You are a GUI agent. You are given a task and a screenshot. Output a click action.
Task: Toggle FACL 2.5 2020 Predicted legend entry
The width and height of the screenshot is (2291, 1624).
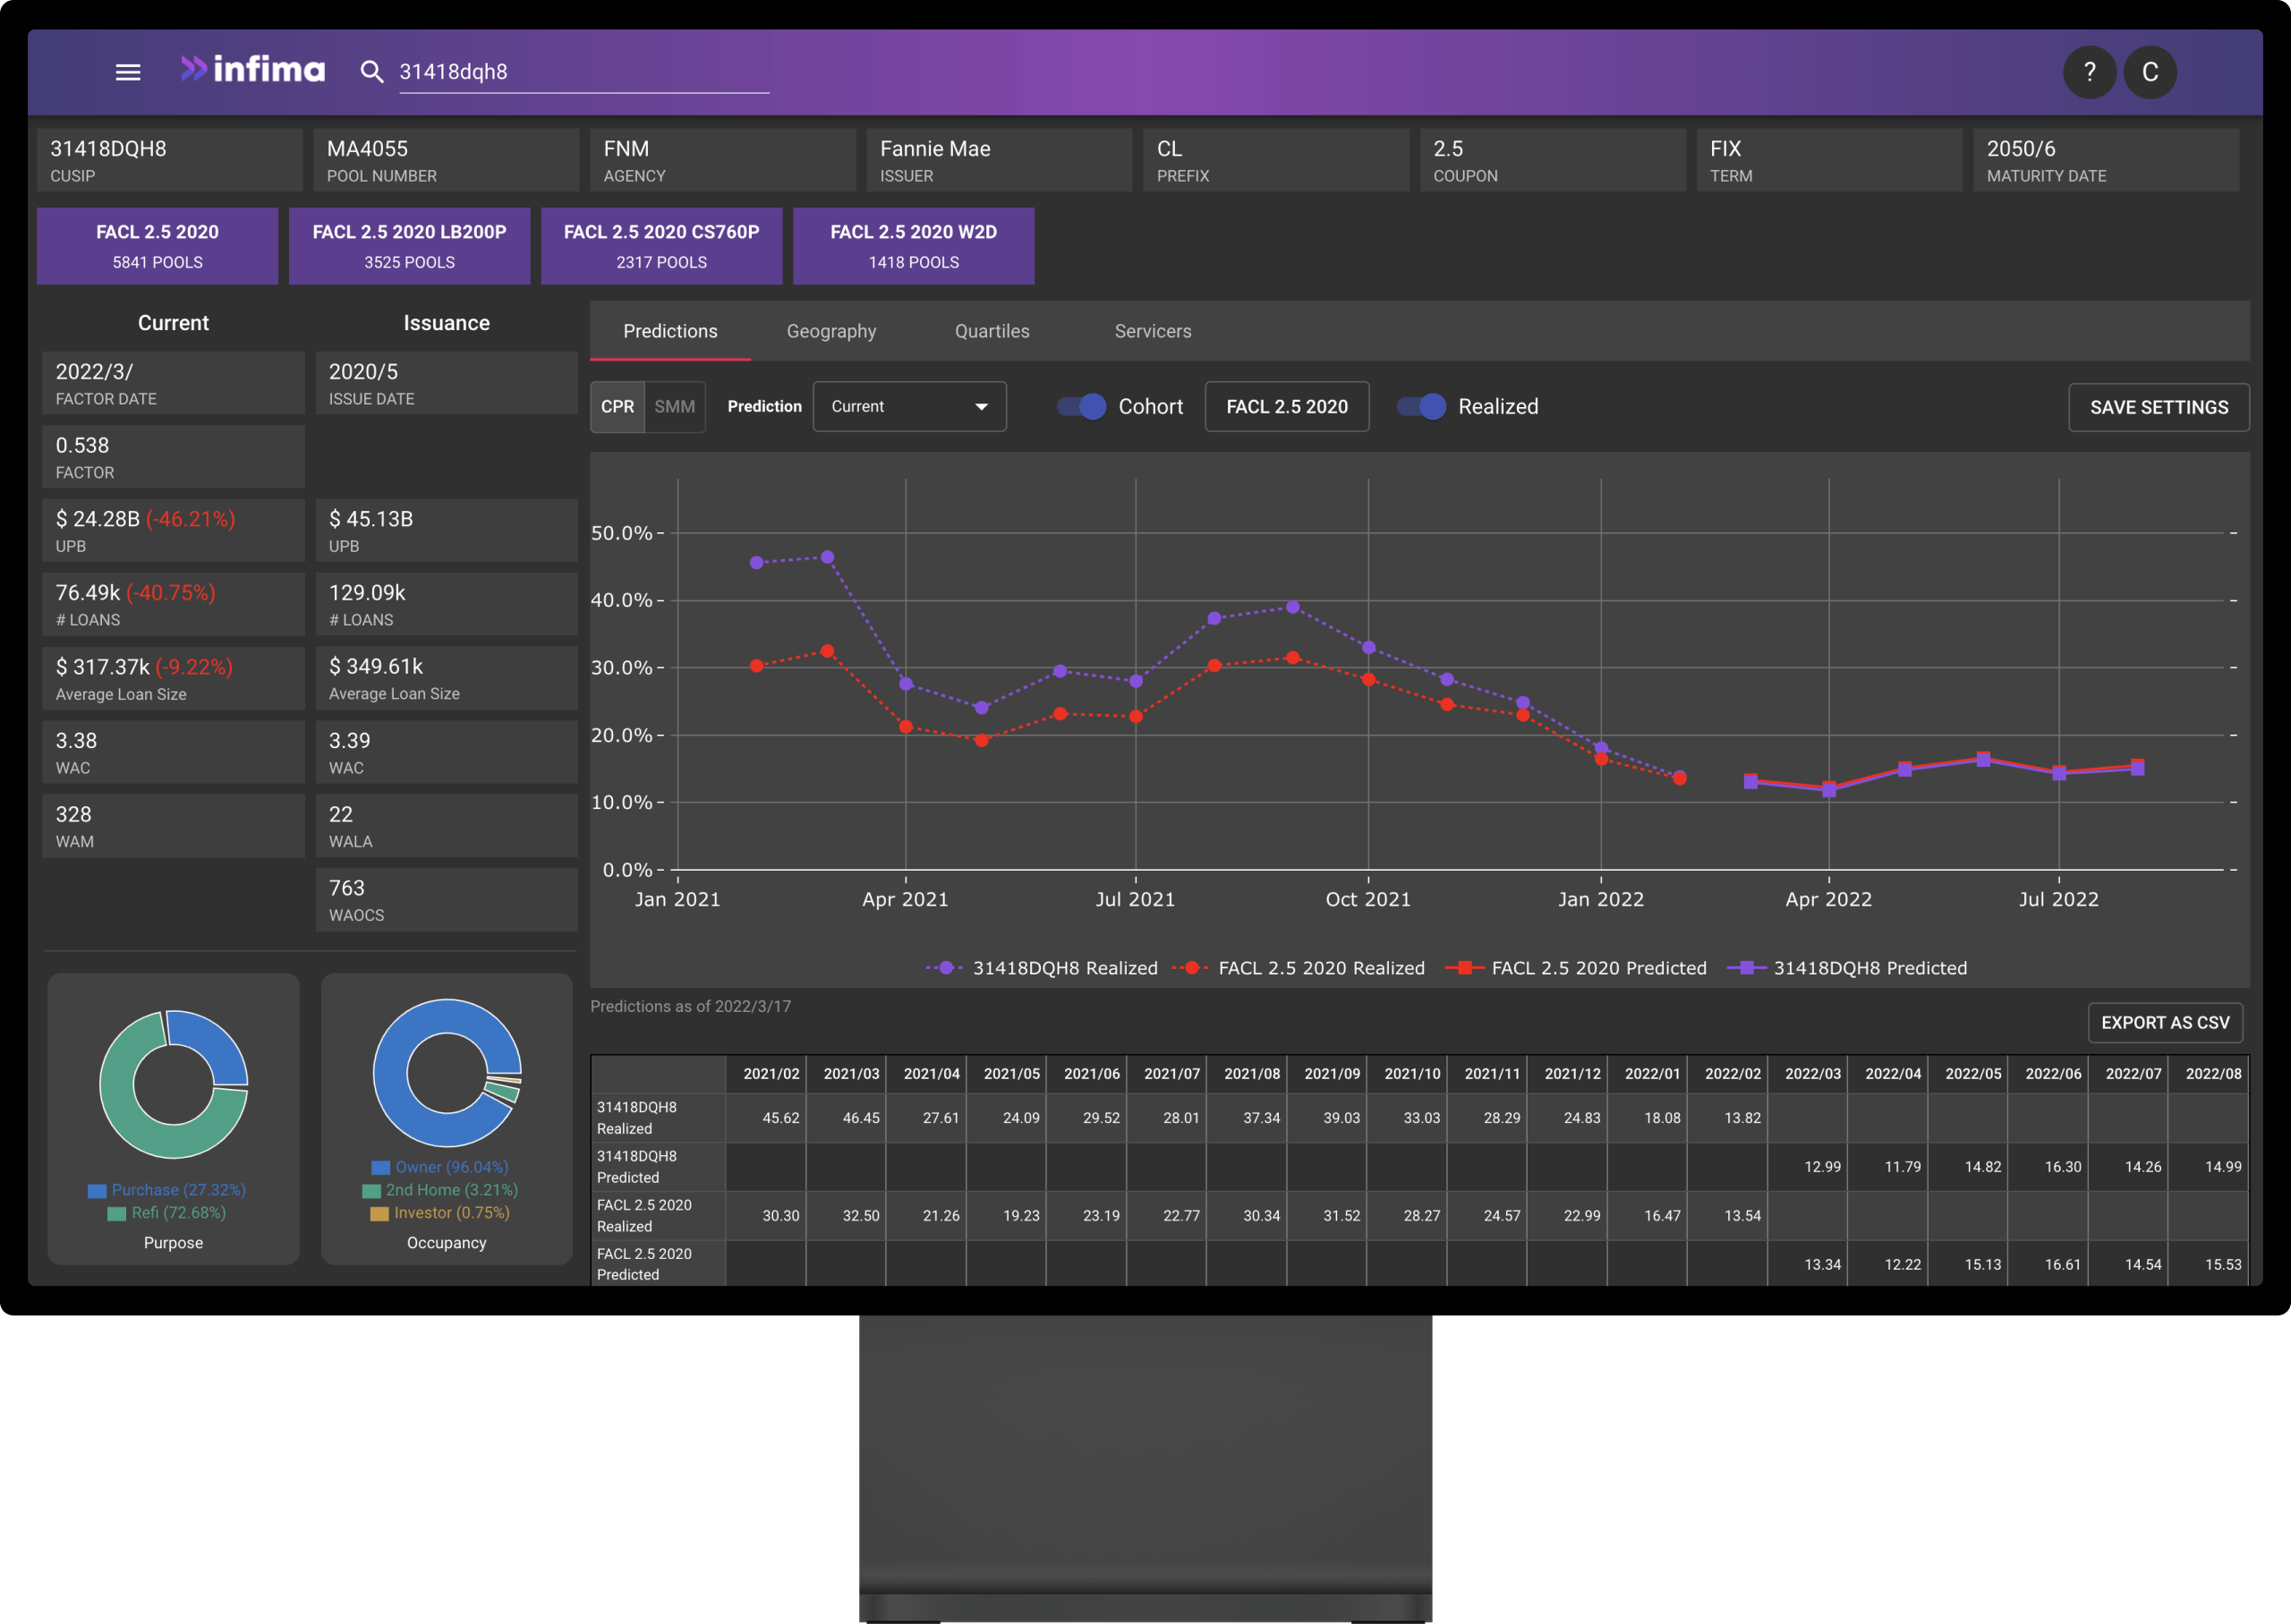pos(1576,968)
